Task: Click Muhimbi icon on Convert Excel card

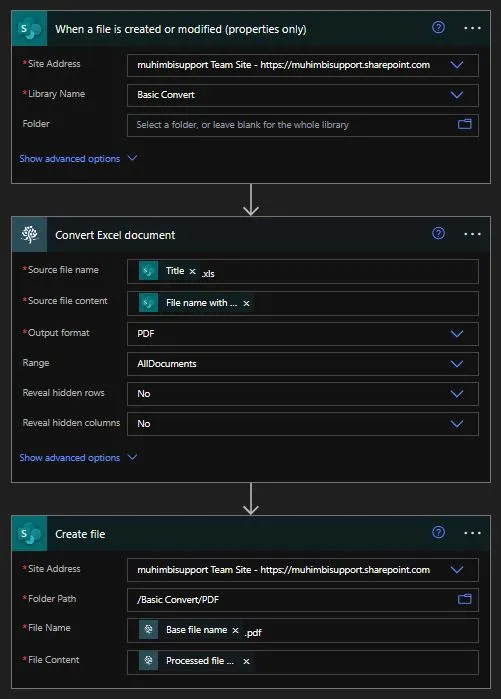Action: coord(29,234)
